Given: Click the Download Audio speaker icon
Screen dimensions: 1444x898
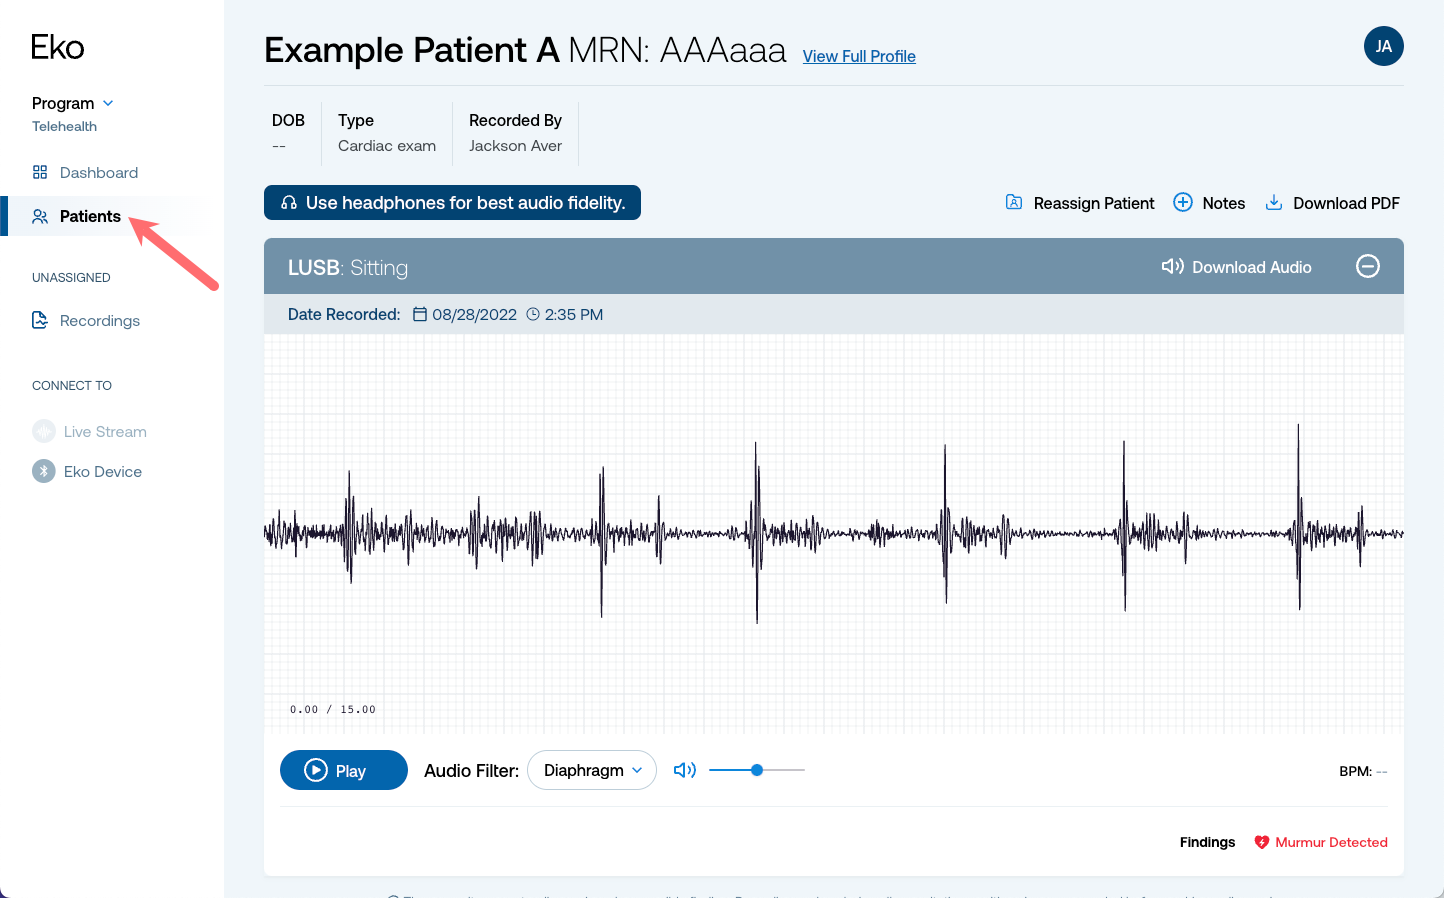Looking at the screenshot, I should (1173, 266).
